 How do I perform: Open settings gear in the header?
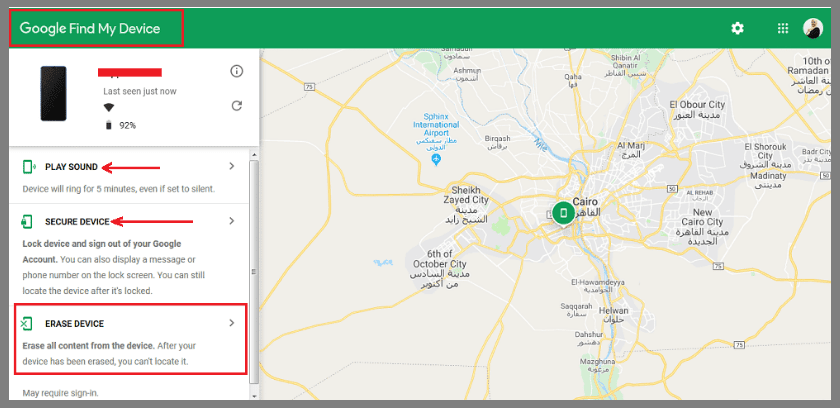[737, 28]
